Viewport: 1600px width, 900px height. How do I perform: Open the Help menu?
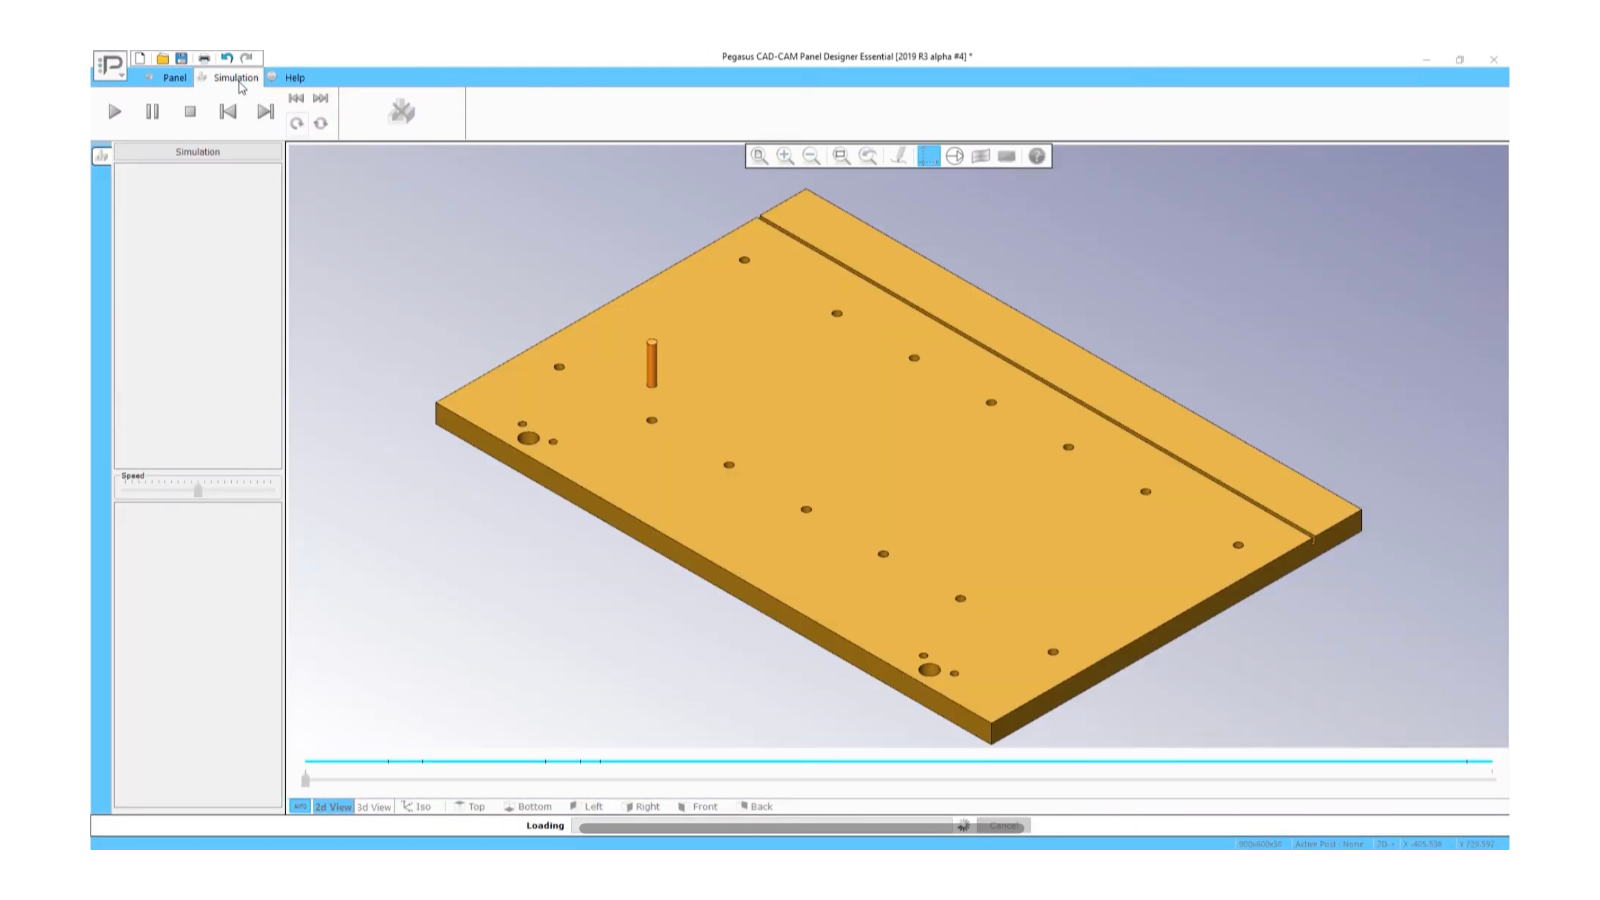pos(293,77)
